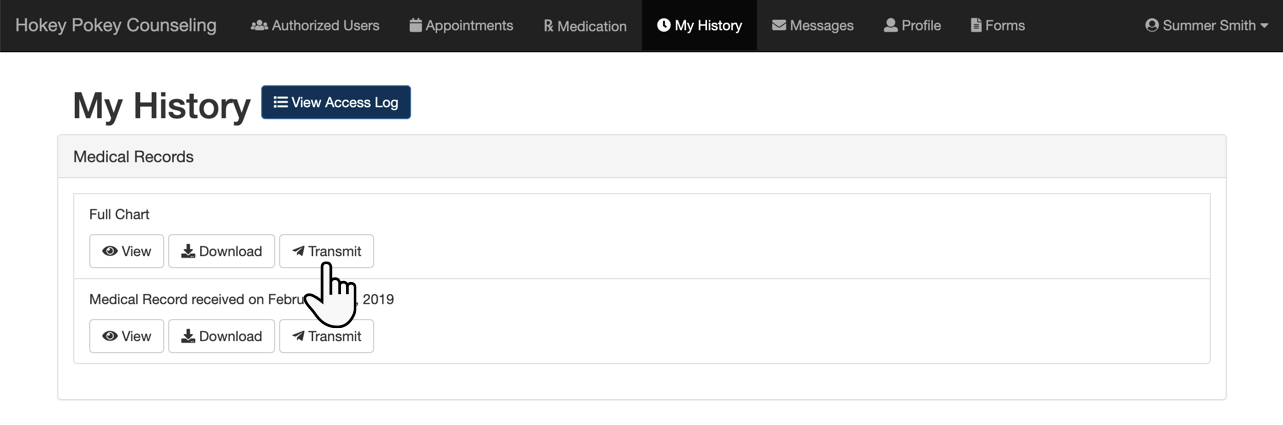Click the Summer Smith user avatar icon
The image size is (1283, 425).
[1152, 25]
